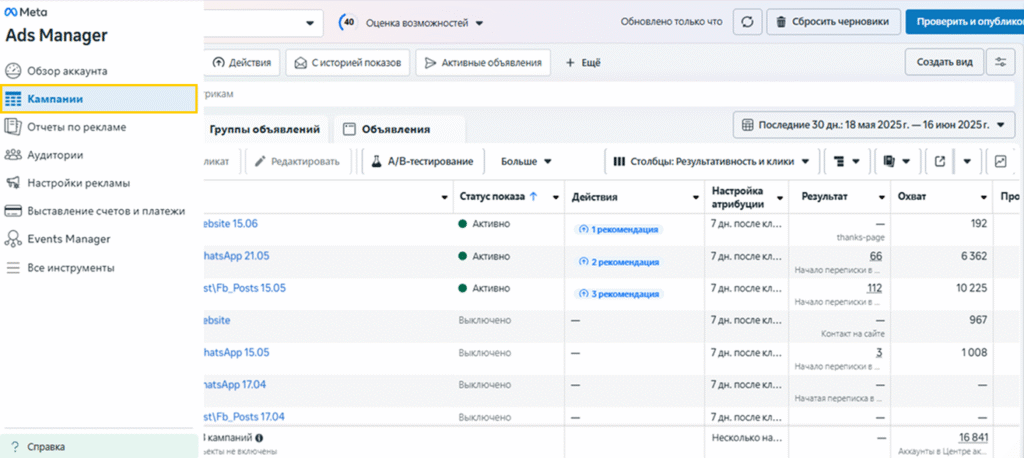Open campaign link ending 'hatsApp 15.05'

pyautogui.click(x=236, y=352)
